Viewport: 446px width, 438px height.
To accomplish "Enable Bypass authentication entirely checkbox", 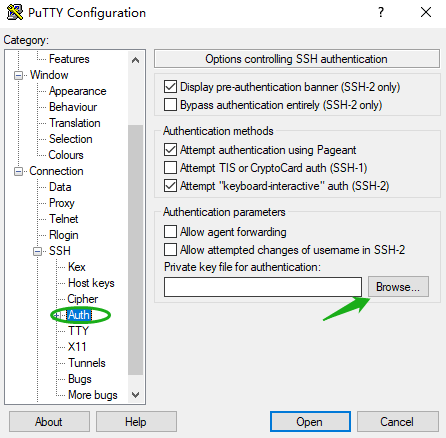I will 170,105.
